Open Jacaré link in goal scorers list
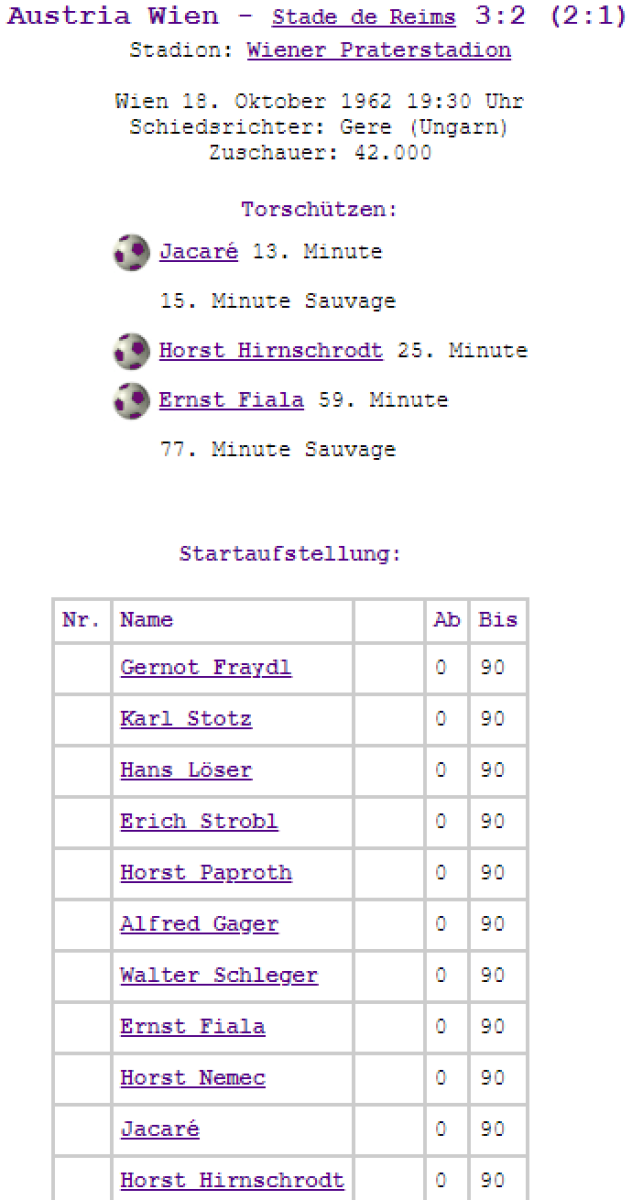 (x=198, y=252)
